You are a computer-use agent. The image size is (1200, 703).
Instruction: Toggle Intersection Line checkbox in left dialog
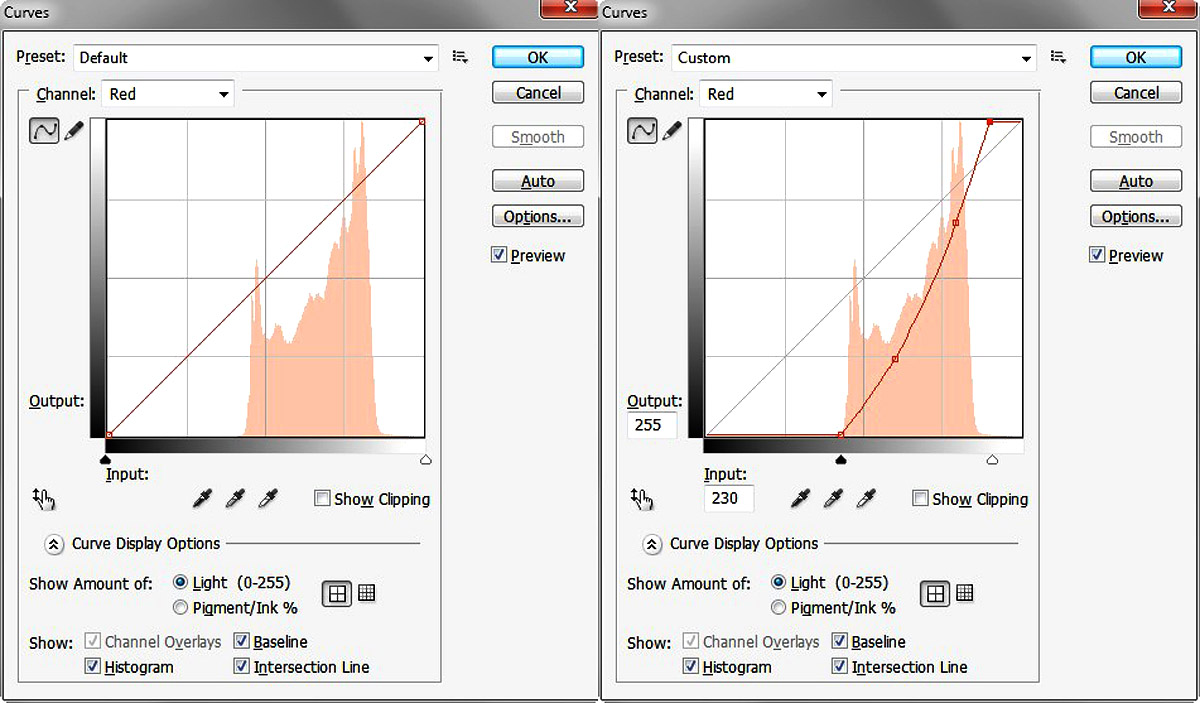click(242, 667)
